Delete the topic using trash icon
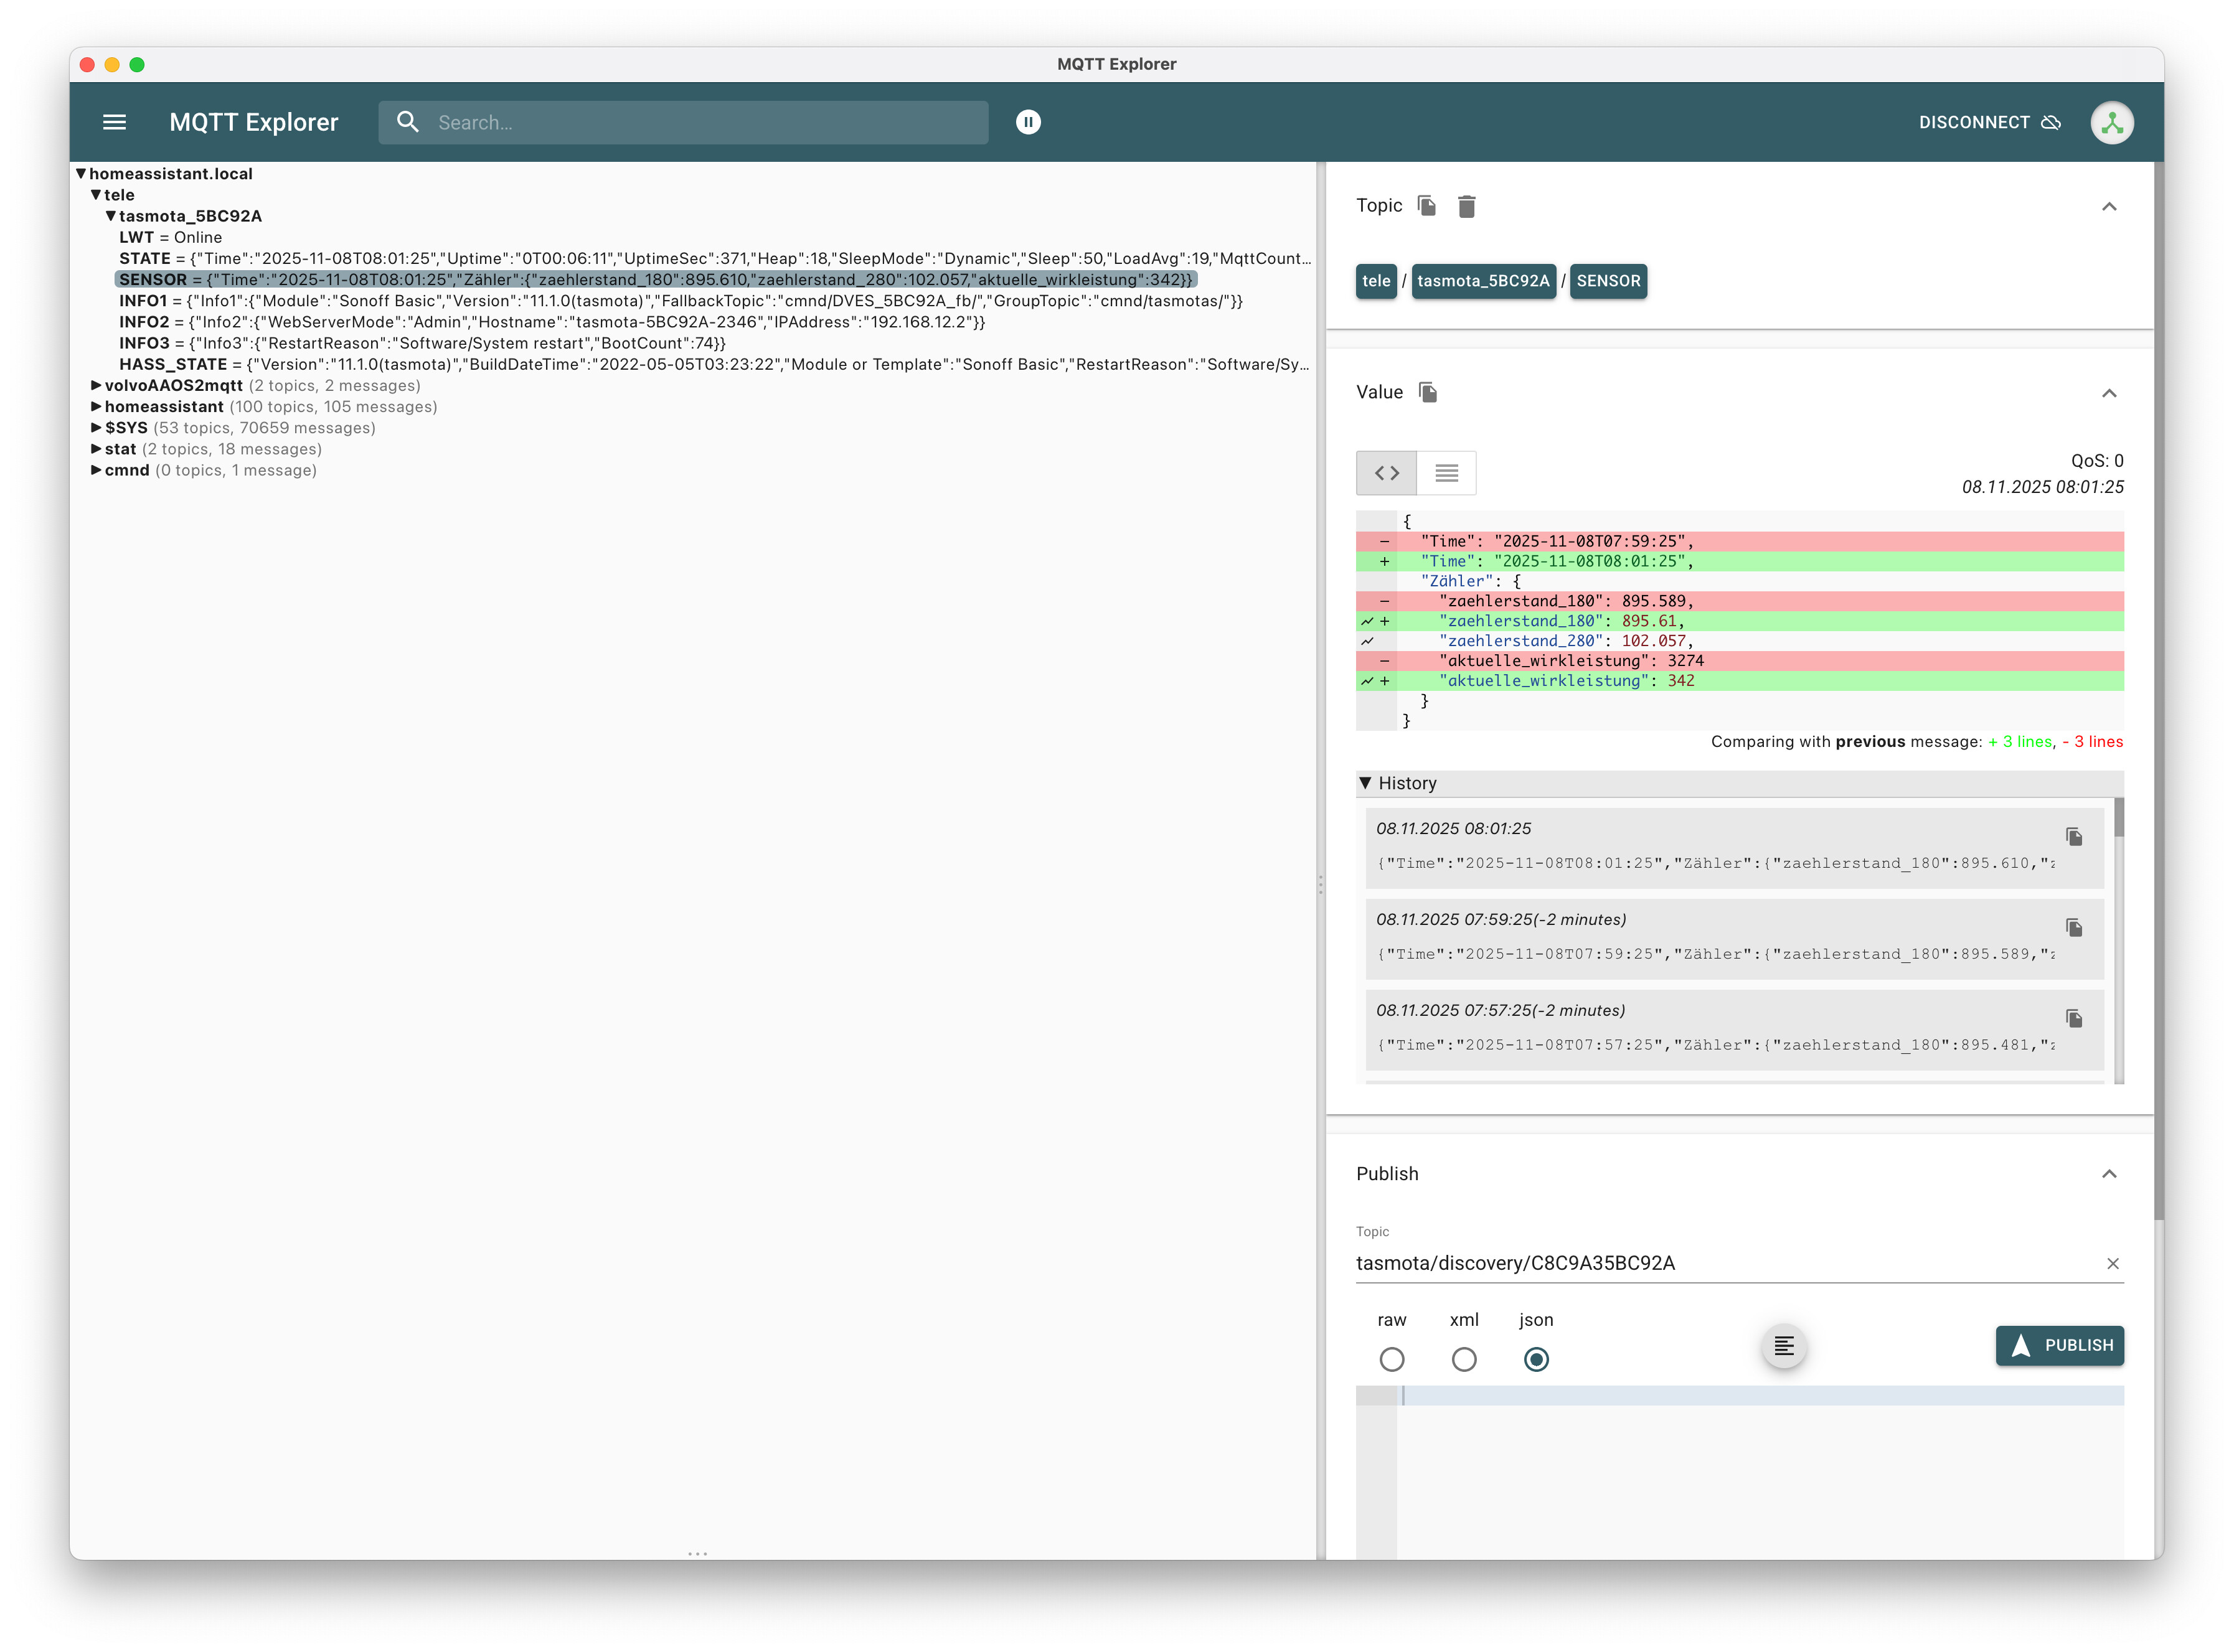2234x1652 pixels. tap(1466, 206)
